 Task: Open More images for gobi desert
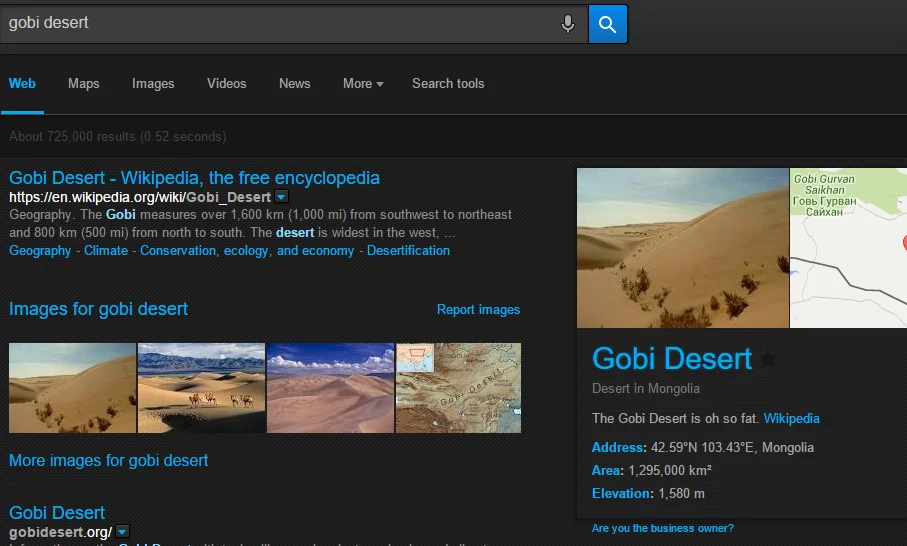(109, 460)
